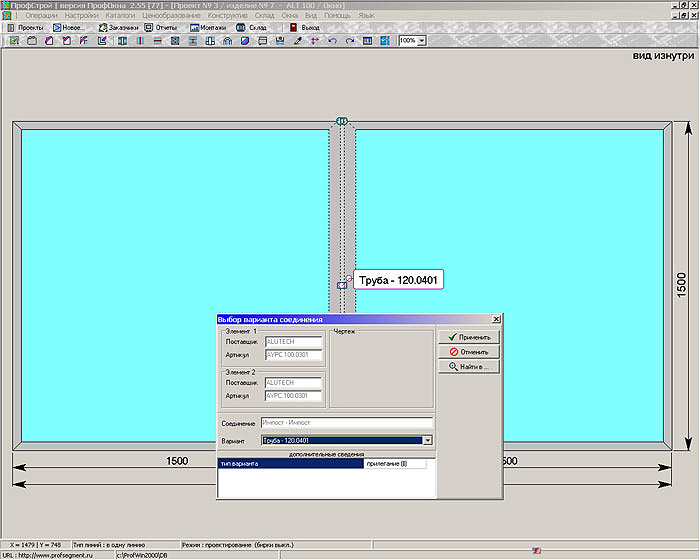Click the Выход exit button
This screenshot has width=700, height=560.
tap(304, 28)
